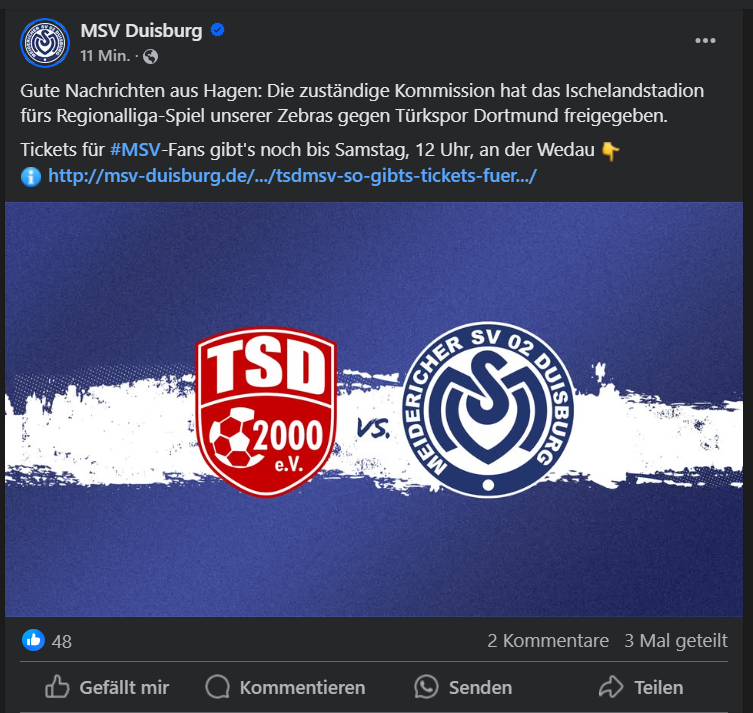Open the 48 reactions count

pyautogui.click(x=62, y=641)
